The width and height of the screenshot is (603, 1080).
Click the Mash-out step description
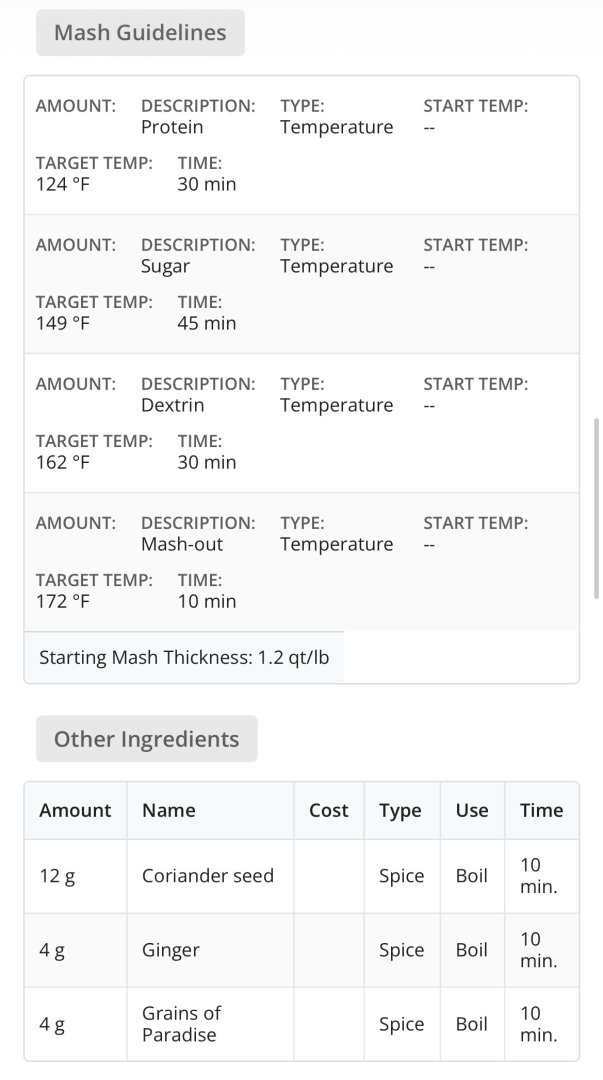182,544
